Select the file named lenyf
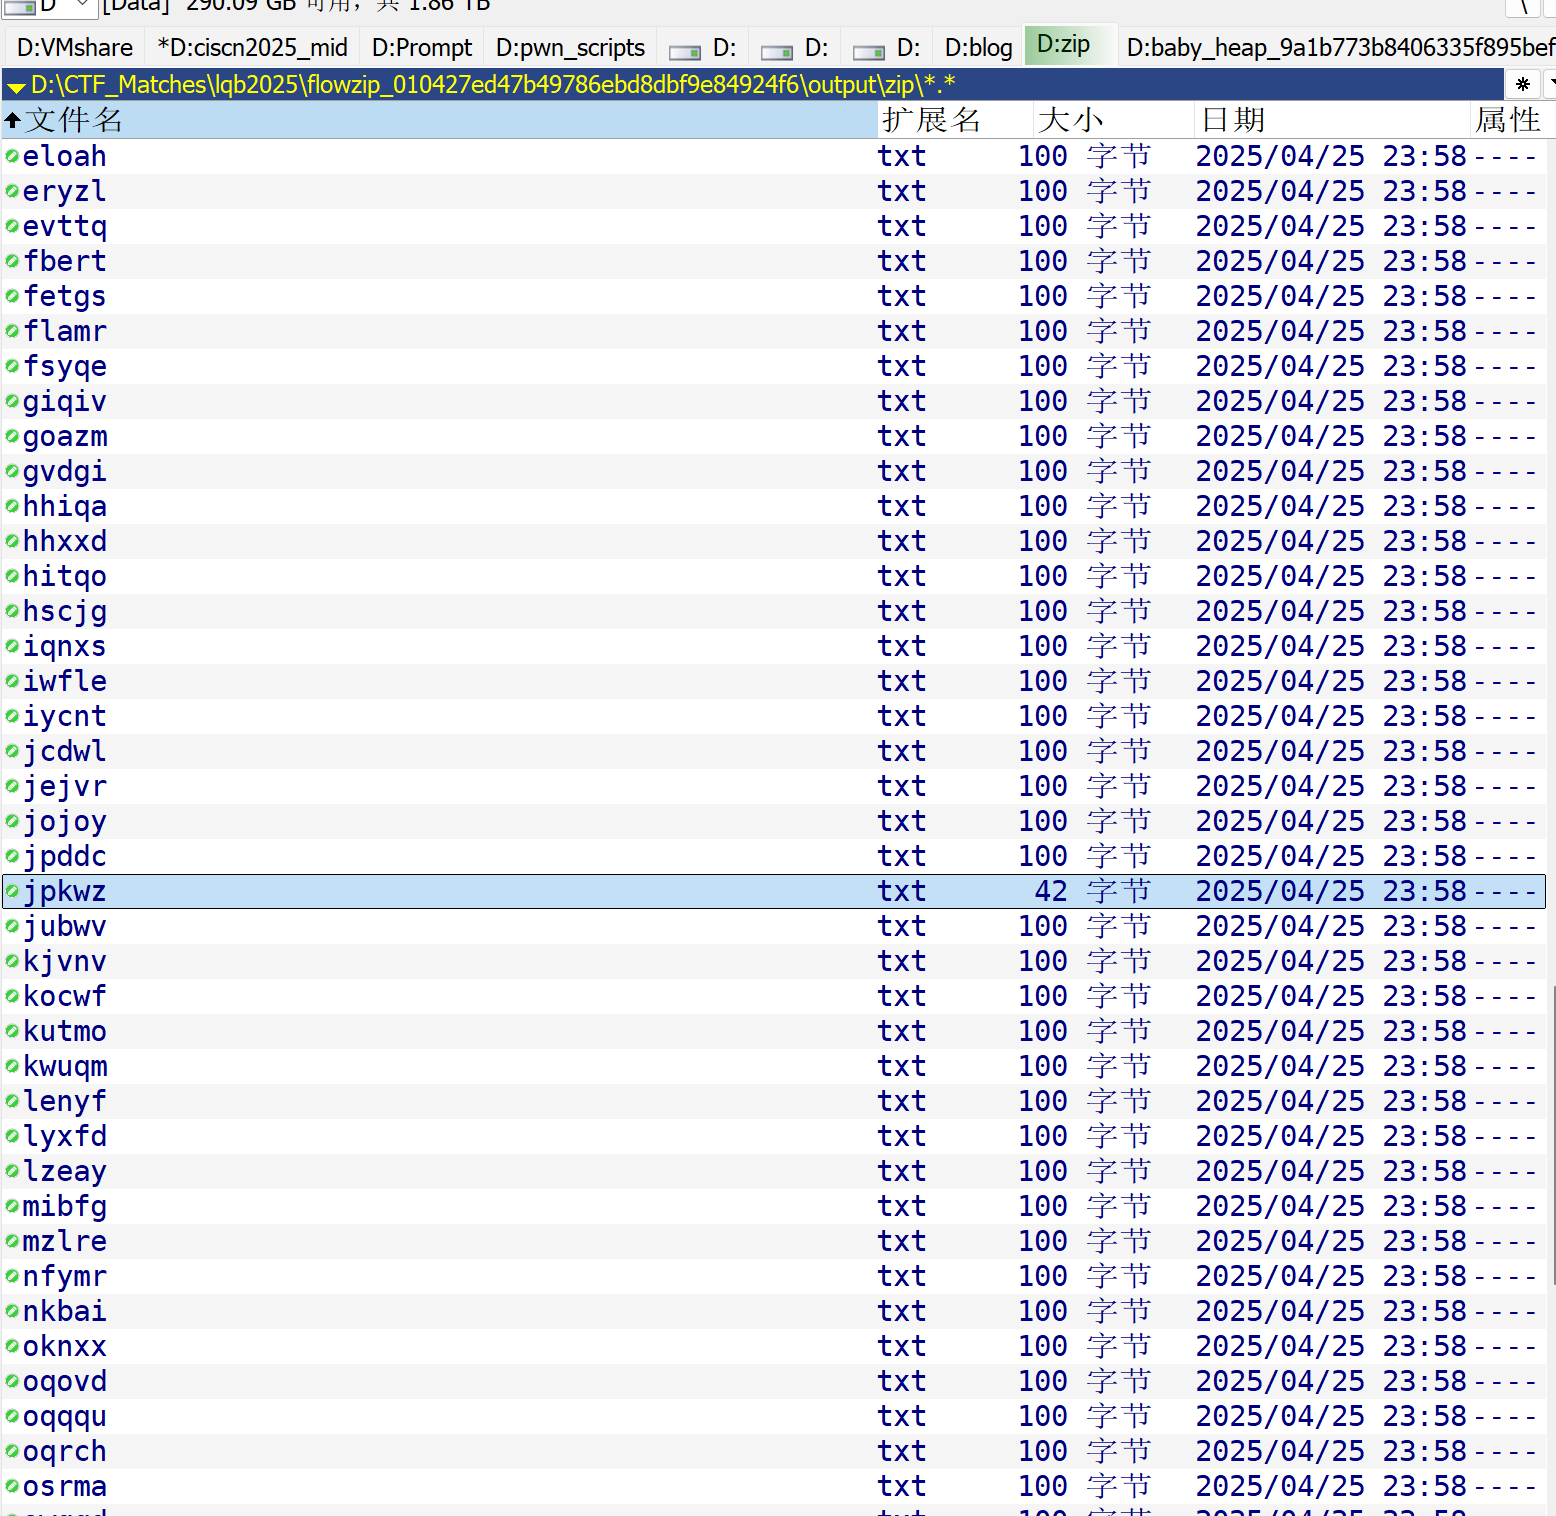The width and height of the screenshot is (1556, 1516). point(64,1101)
